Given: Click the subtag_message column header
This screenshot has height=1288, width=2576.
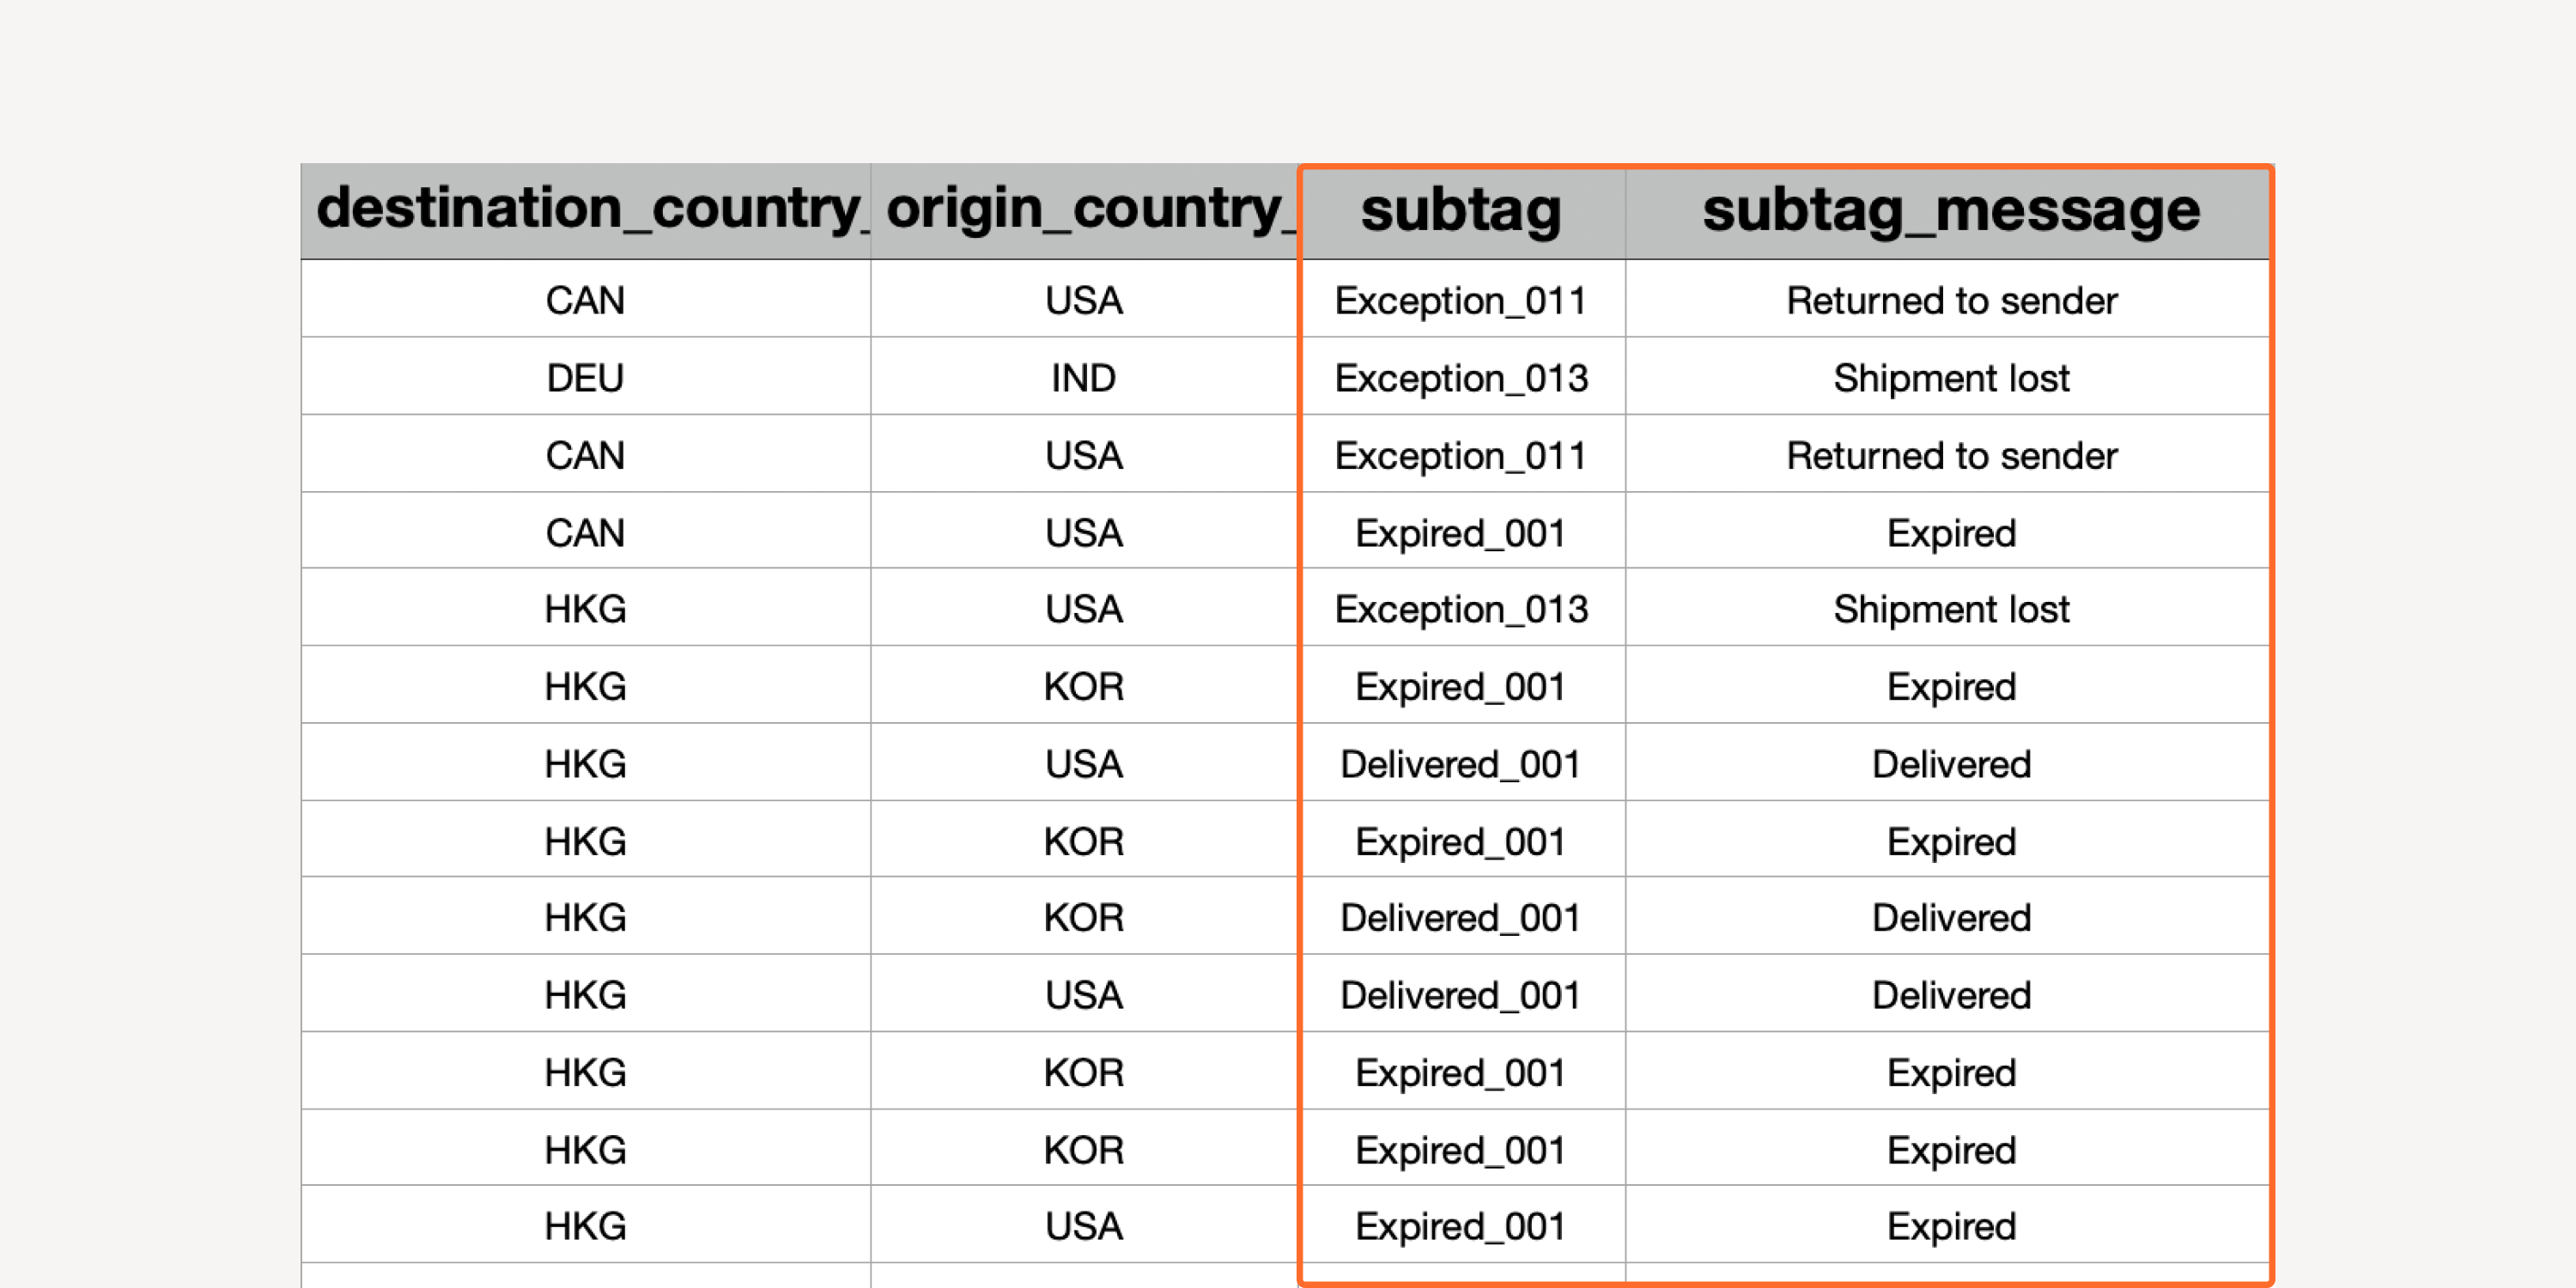Looking at the screenshot, I should (1950, 211).
